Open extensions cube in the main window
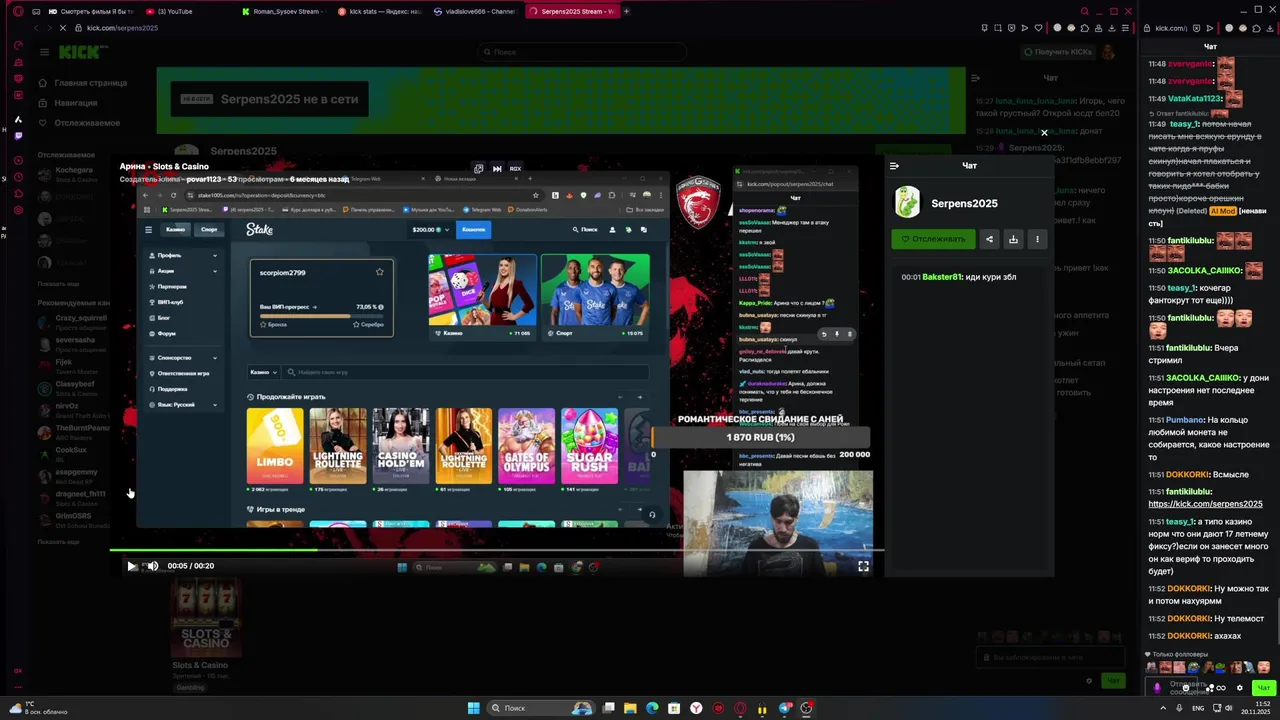The image size is (1280, 720). point(1084,28)
